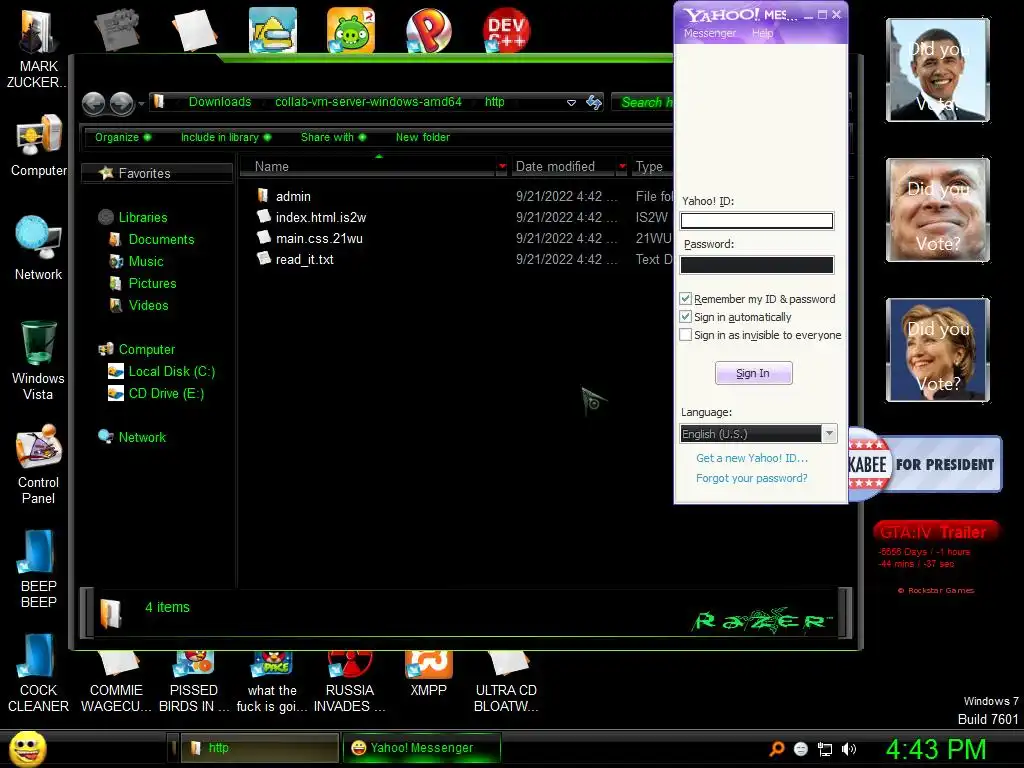1024x768 pixels.
Task: Open the Messenger menu in Yahoo window
Action: (709, 33)
